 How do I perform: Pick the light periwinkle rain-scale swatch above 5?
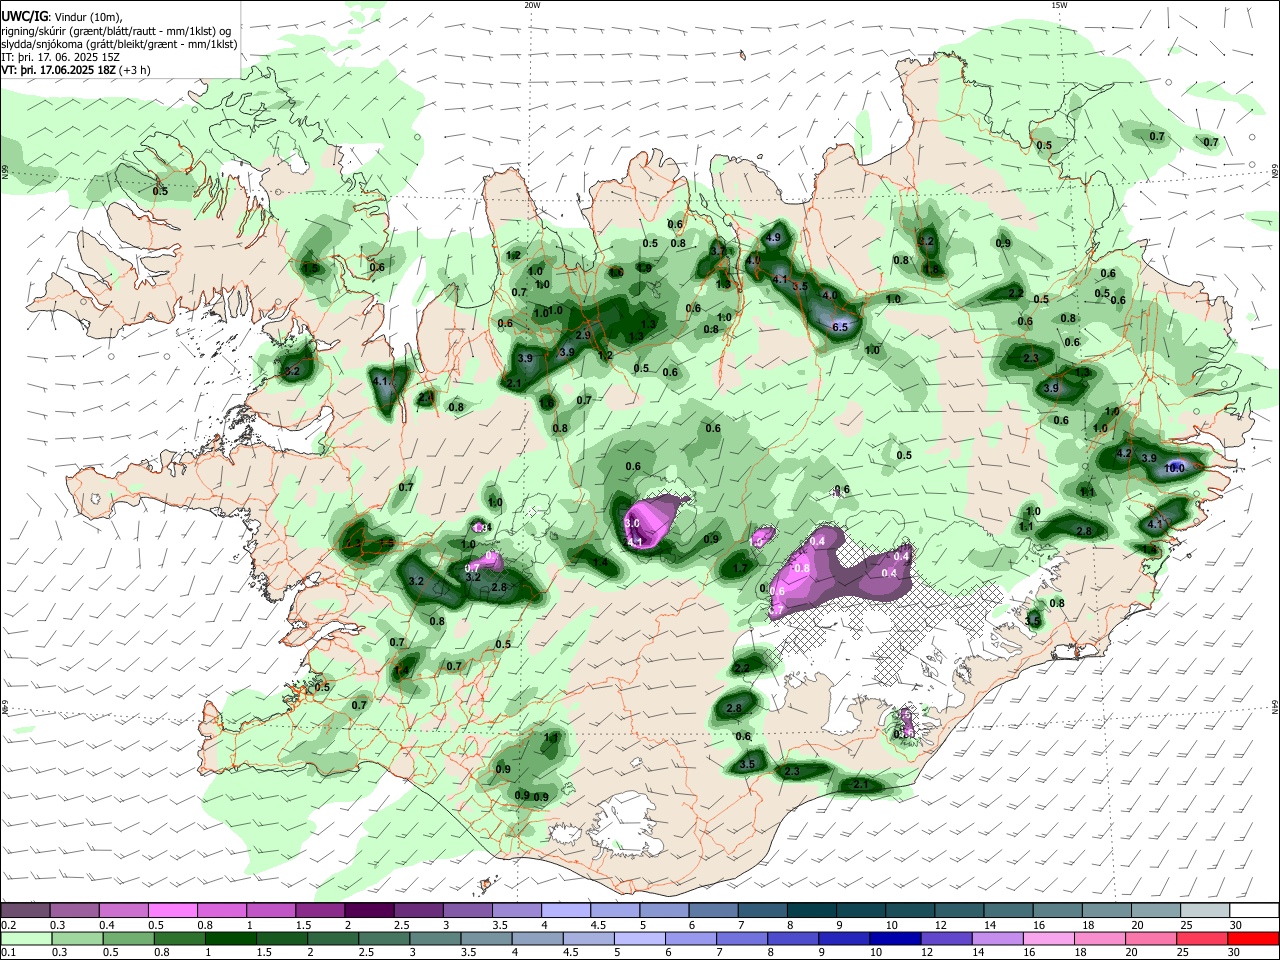point(640,938)
